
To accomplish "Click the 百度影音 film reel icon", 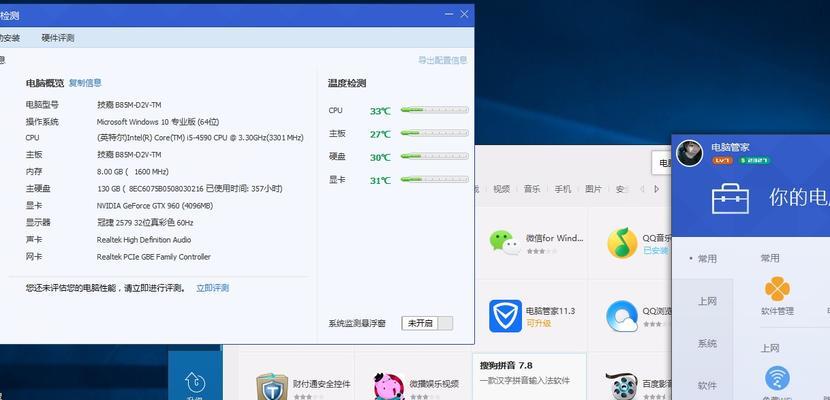I will (622, 387).
